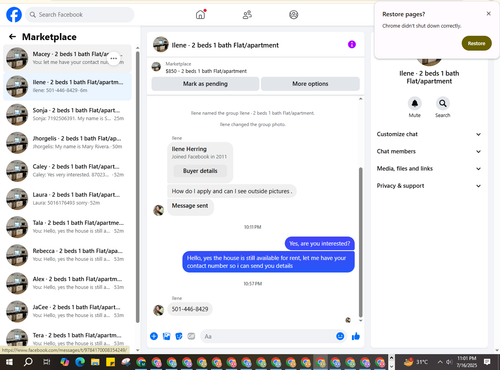Screen dimensions: 500x370
Task: Click the 'Hello, yes the house' sent message
Action: click(x=268, y=262)
